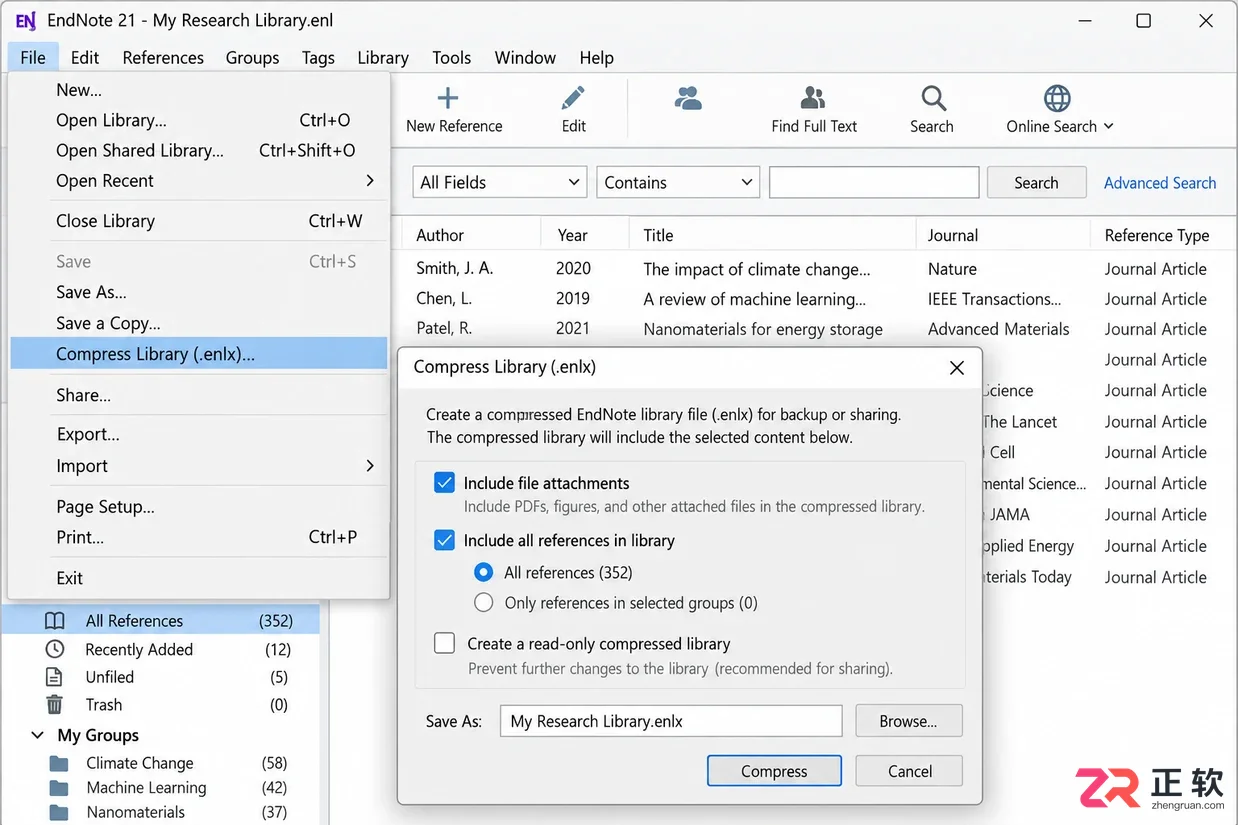Open Online Search globe icon

click(1057, 98)
